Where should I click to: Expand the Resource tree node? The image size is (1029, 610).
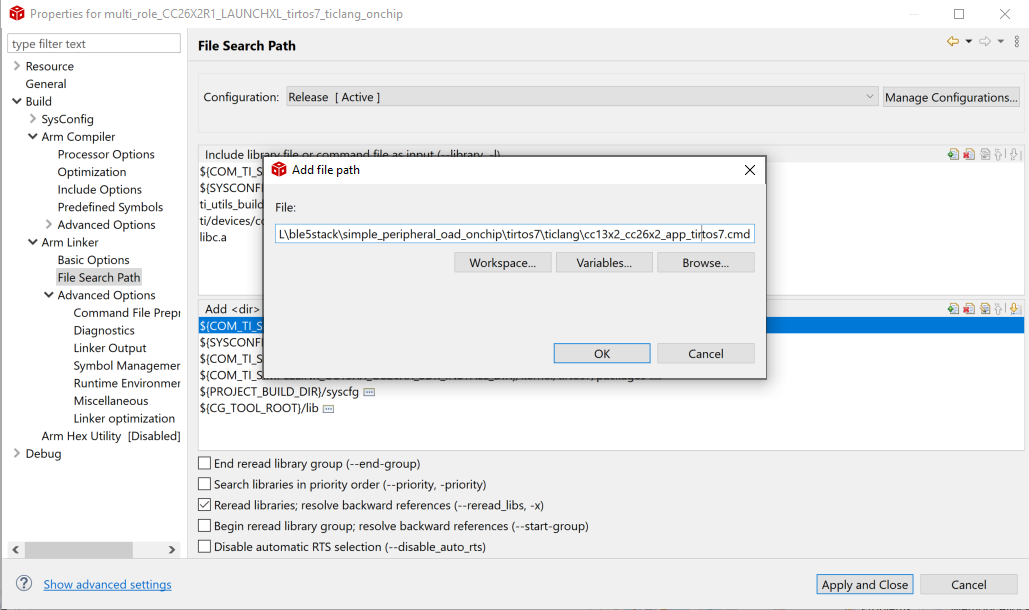[x=17, y=66]
